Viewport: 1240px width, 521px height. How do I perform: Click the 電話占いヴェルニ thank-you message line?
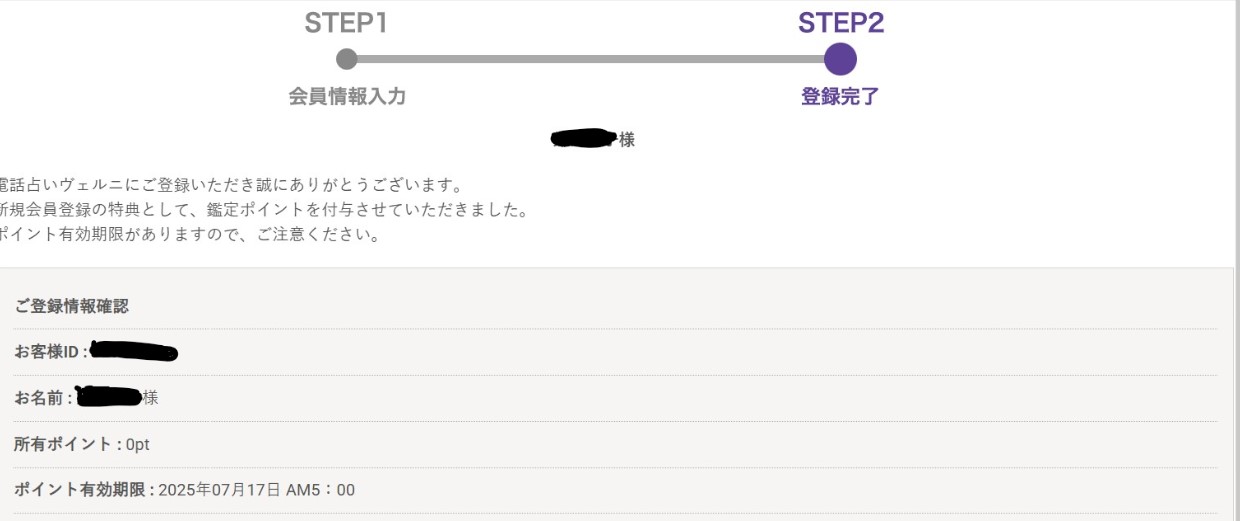(231, 185)
